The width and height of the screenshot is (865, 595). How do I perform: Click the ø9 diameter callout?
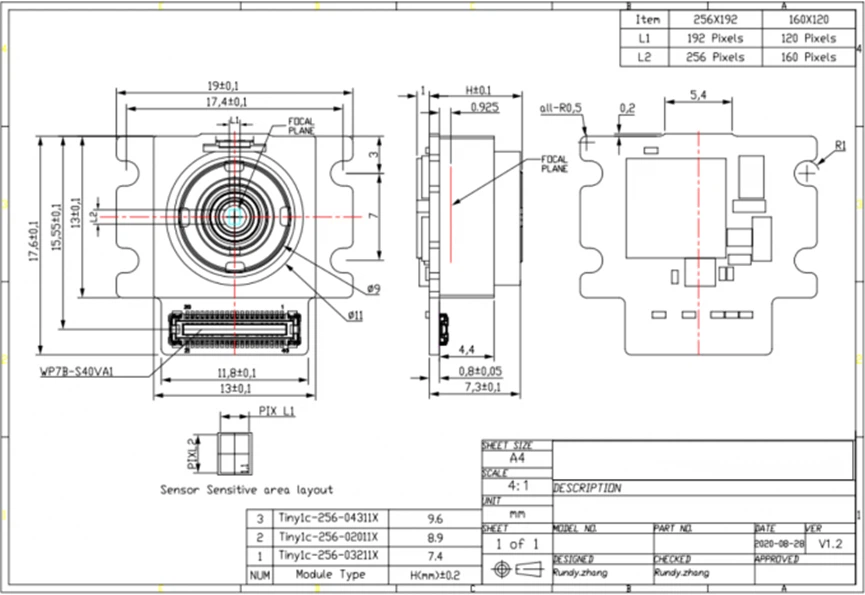coord(374,288)
